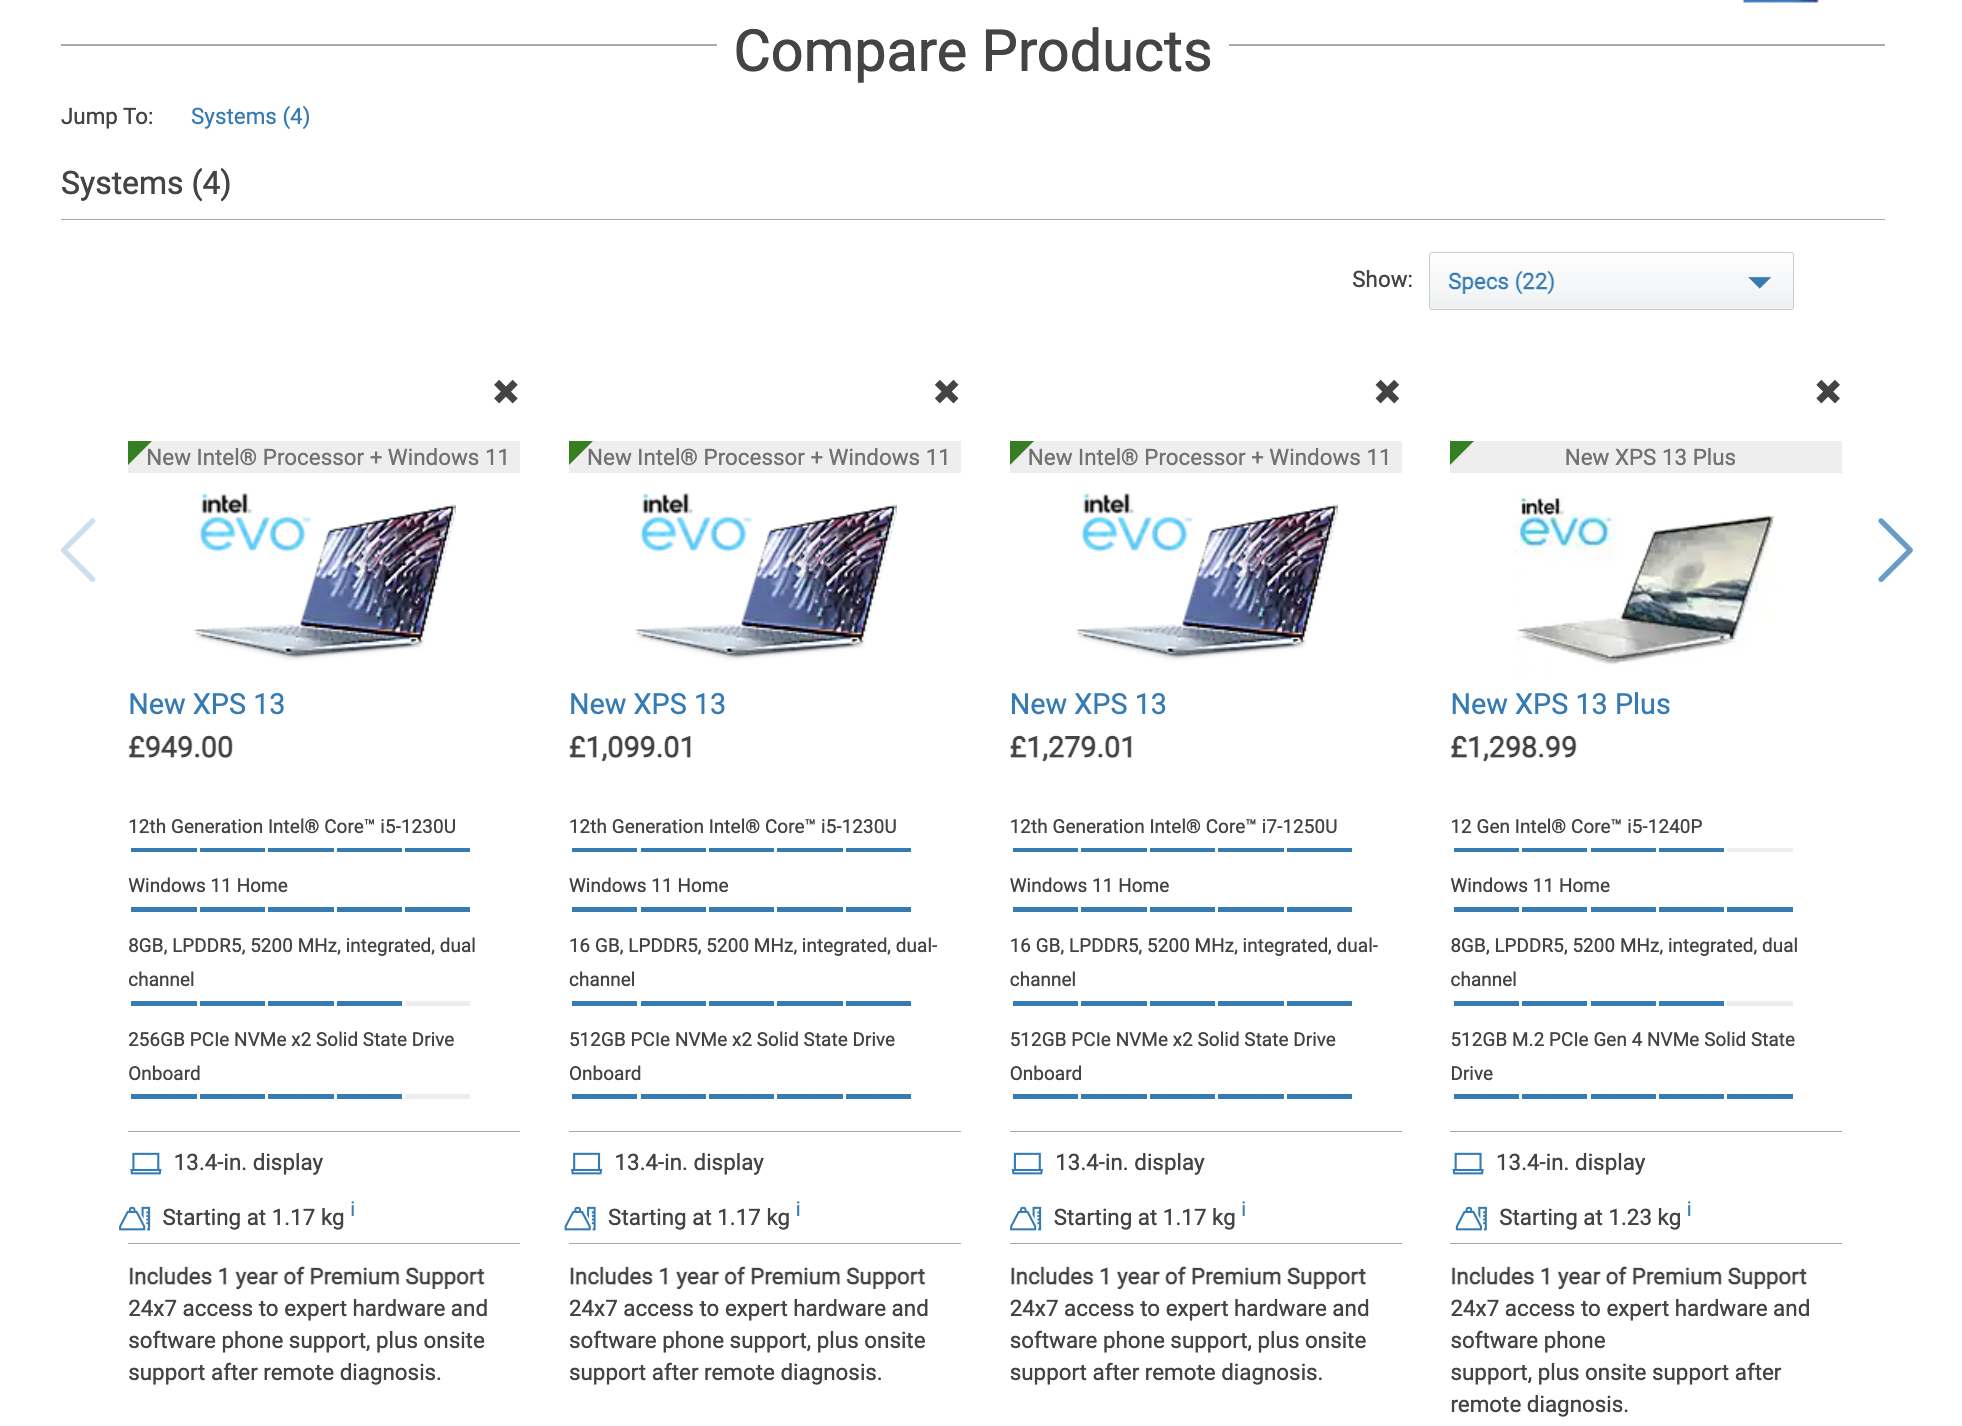Open the Specs (22) Show dropdown
1962x1426 pixels.
(x=1611, y=281)
